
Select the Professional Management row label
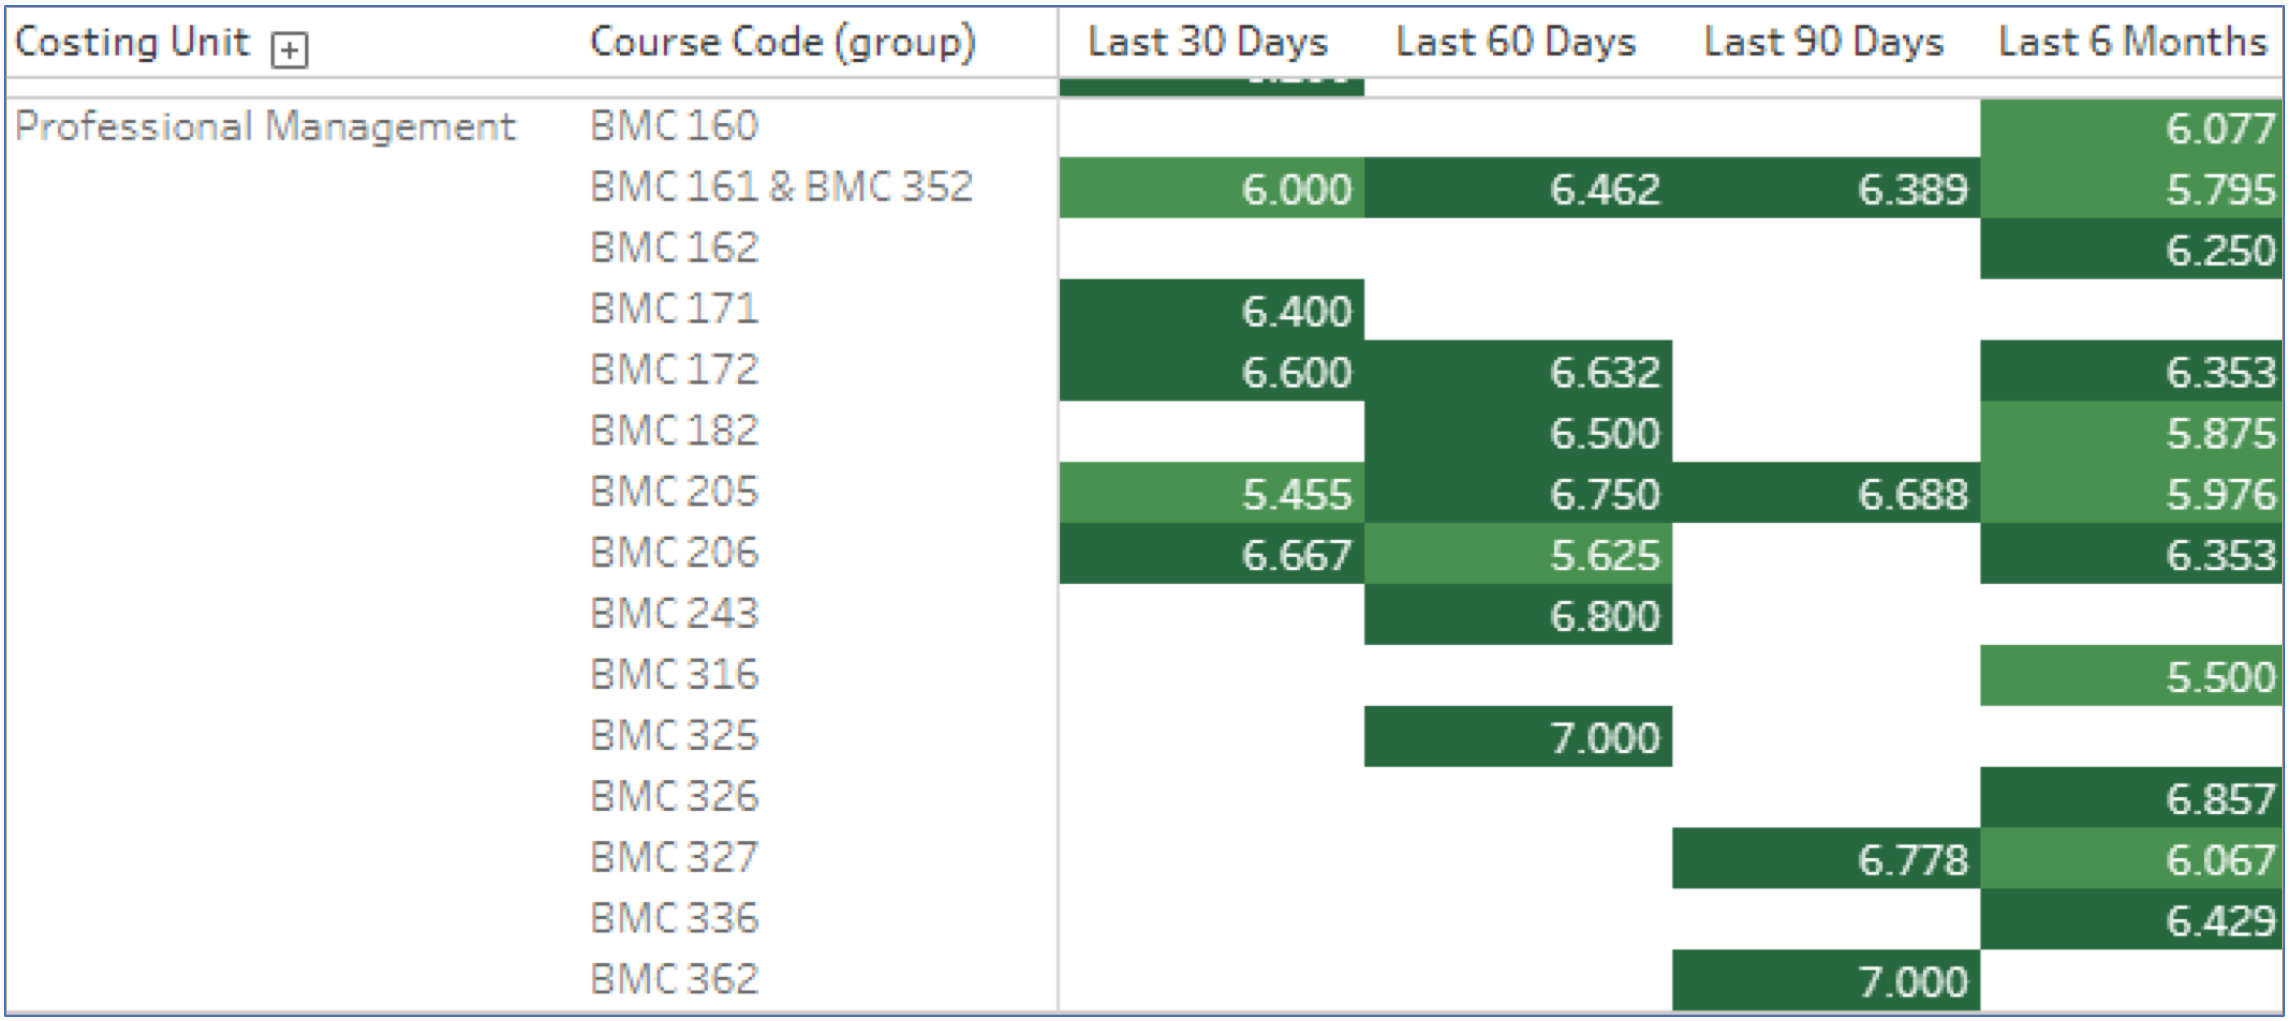pos(265,127)
